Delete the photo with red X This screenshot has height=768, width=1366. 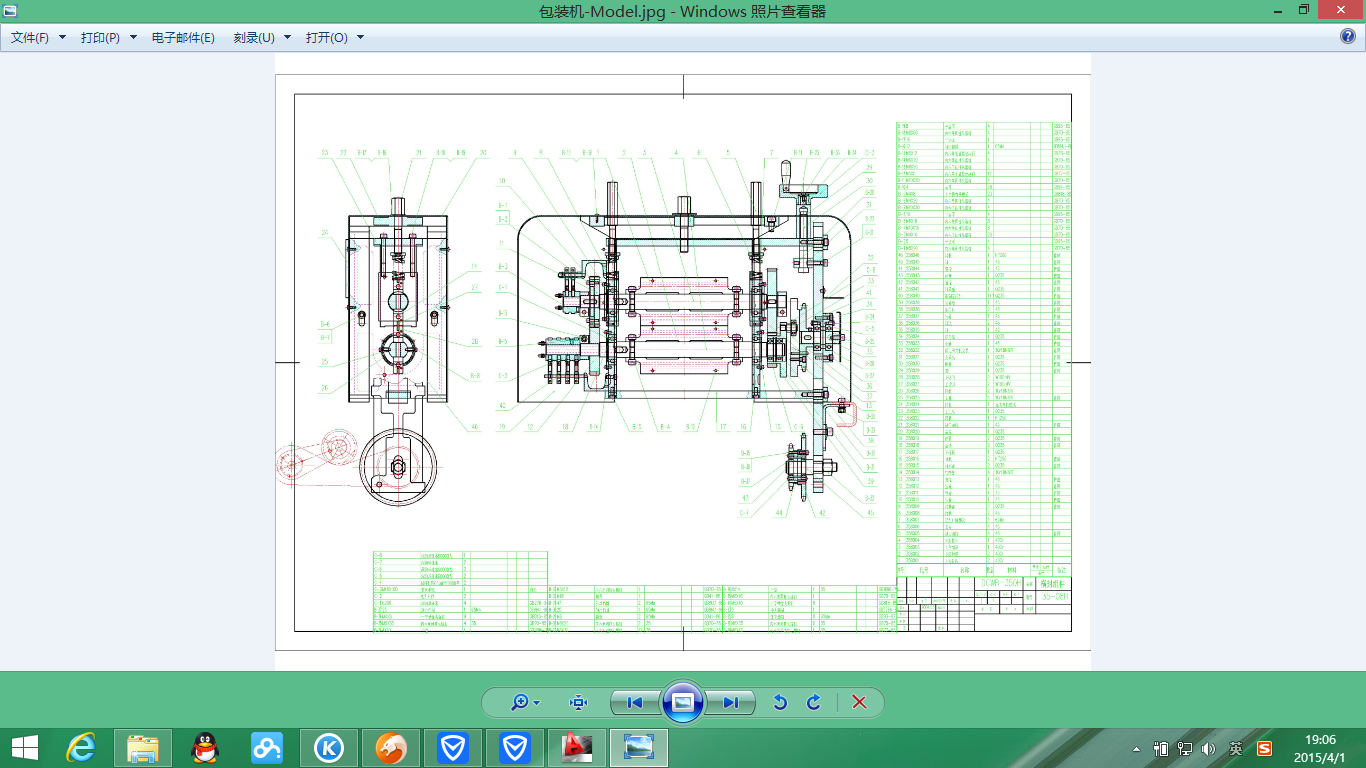coord(859,703)
